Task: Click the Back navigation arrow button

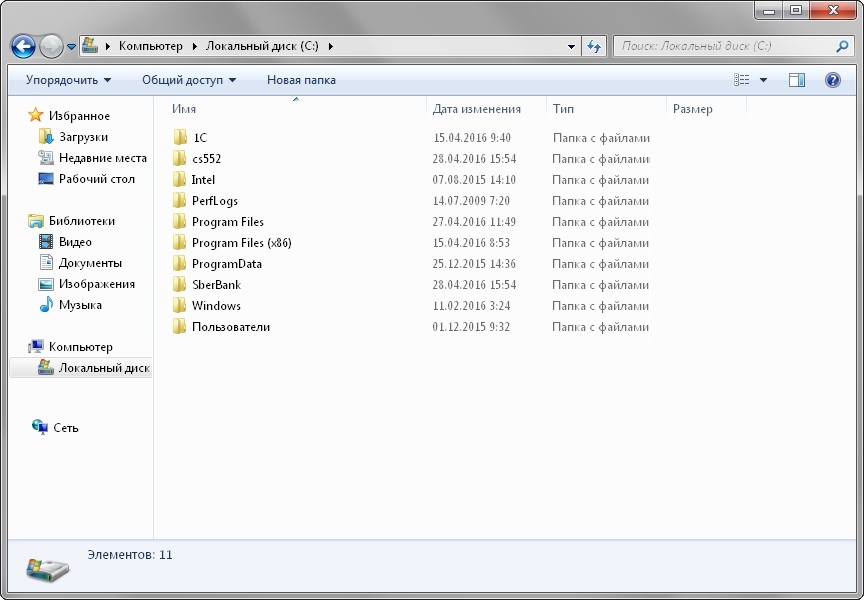Action: point(23,46)
